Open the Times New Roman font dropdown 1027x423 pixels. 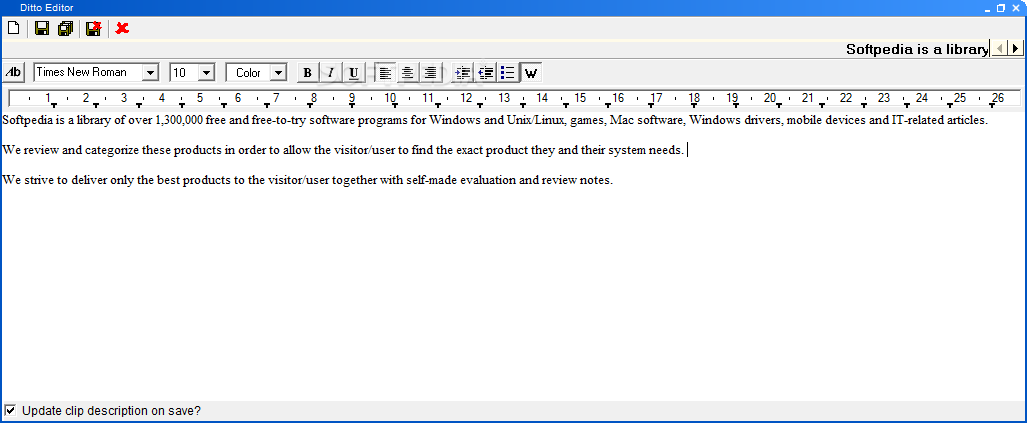[x=150, y=73]
